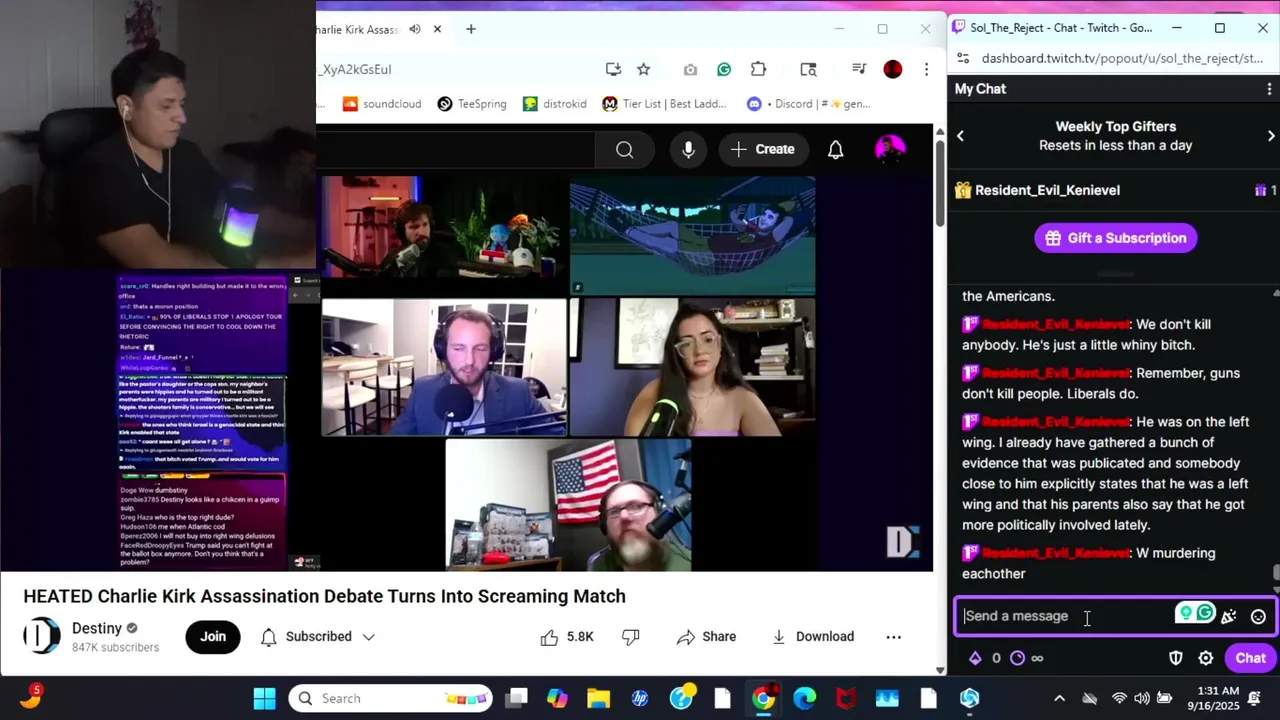Open site info icon in Twitch popout address bar
The width and height of the screenshot is (1280, 720).
[x=963, y=58]
